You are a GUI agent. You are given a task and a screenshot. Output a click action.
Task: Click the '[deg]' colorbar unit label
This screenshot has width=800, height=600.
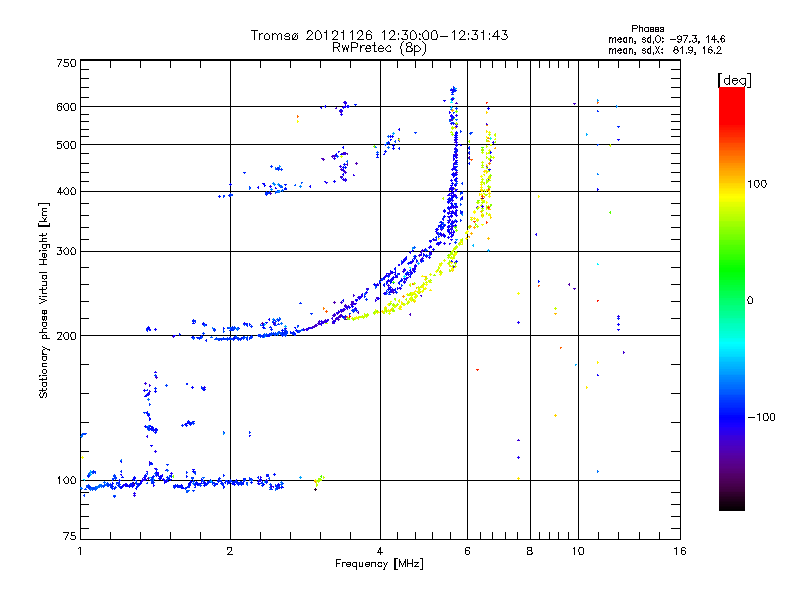pos(734,80)
